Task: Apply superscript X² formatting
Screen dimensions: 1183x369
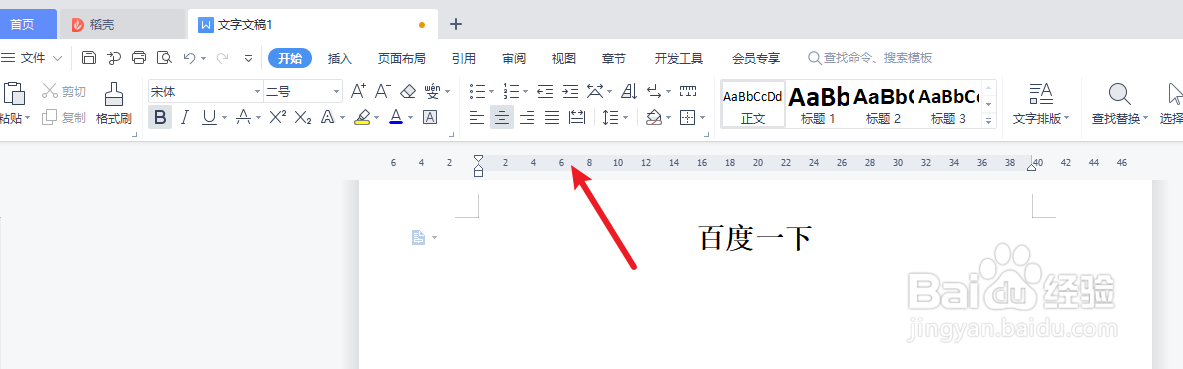Action: (278, 117)
